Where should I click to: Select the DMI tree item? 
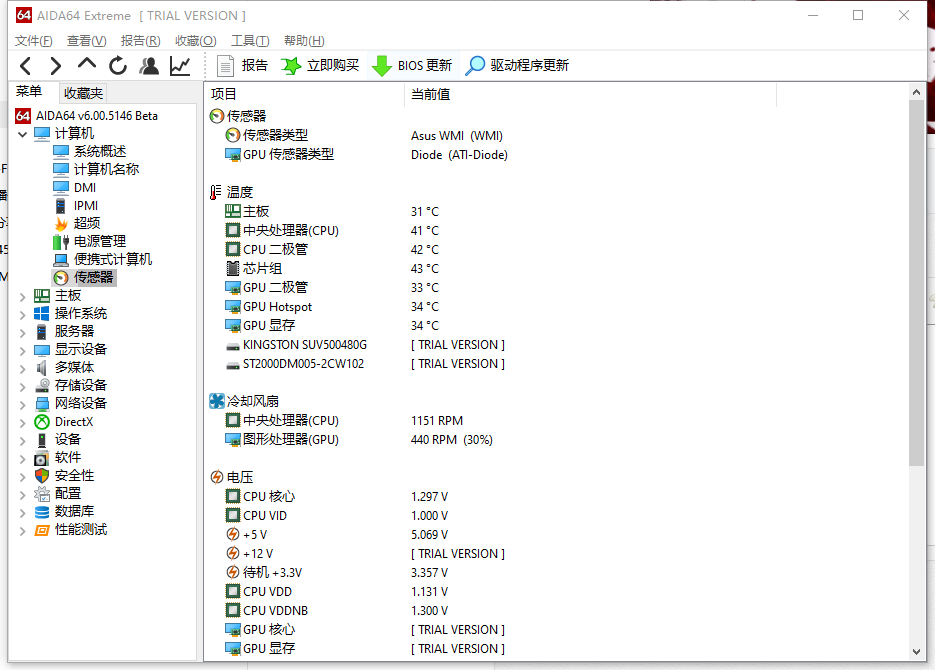click(75, 187)
